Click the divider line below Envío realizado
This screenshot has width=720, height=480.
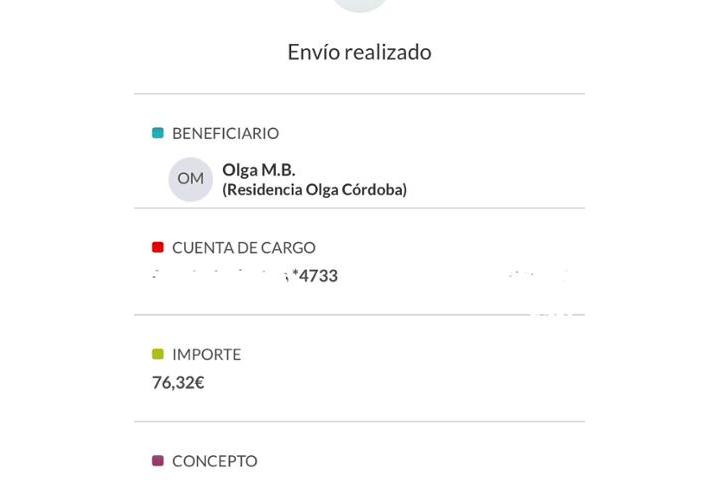[x=360, y=94]
